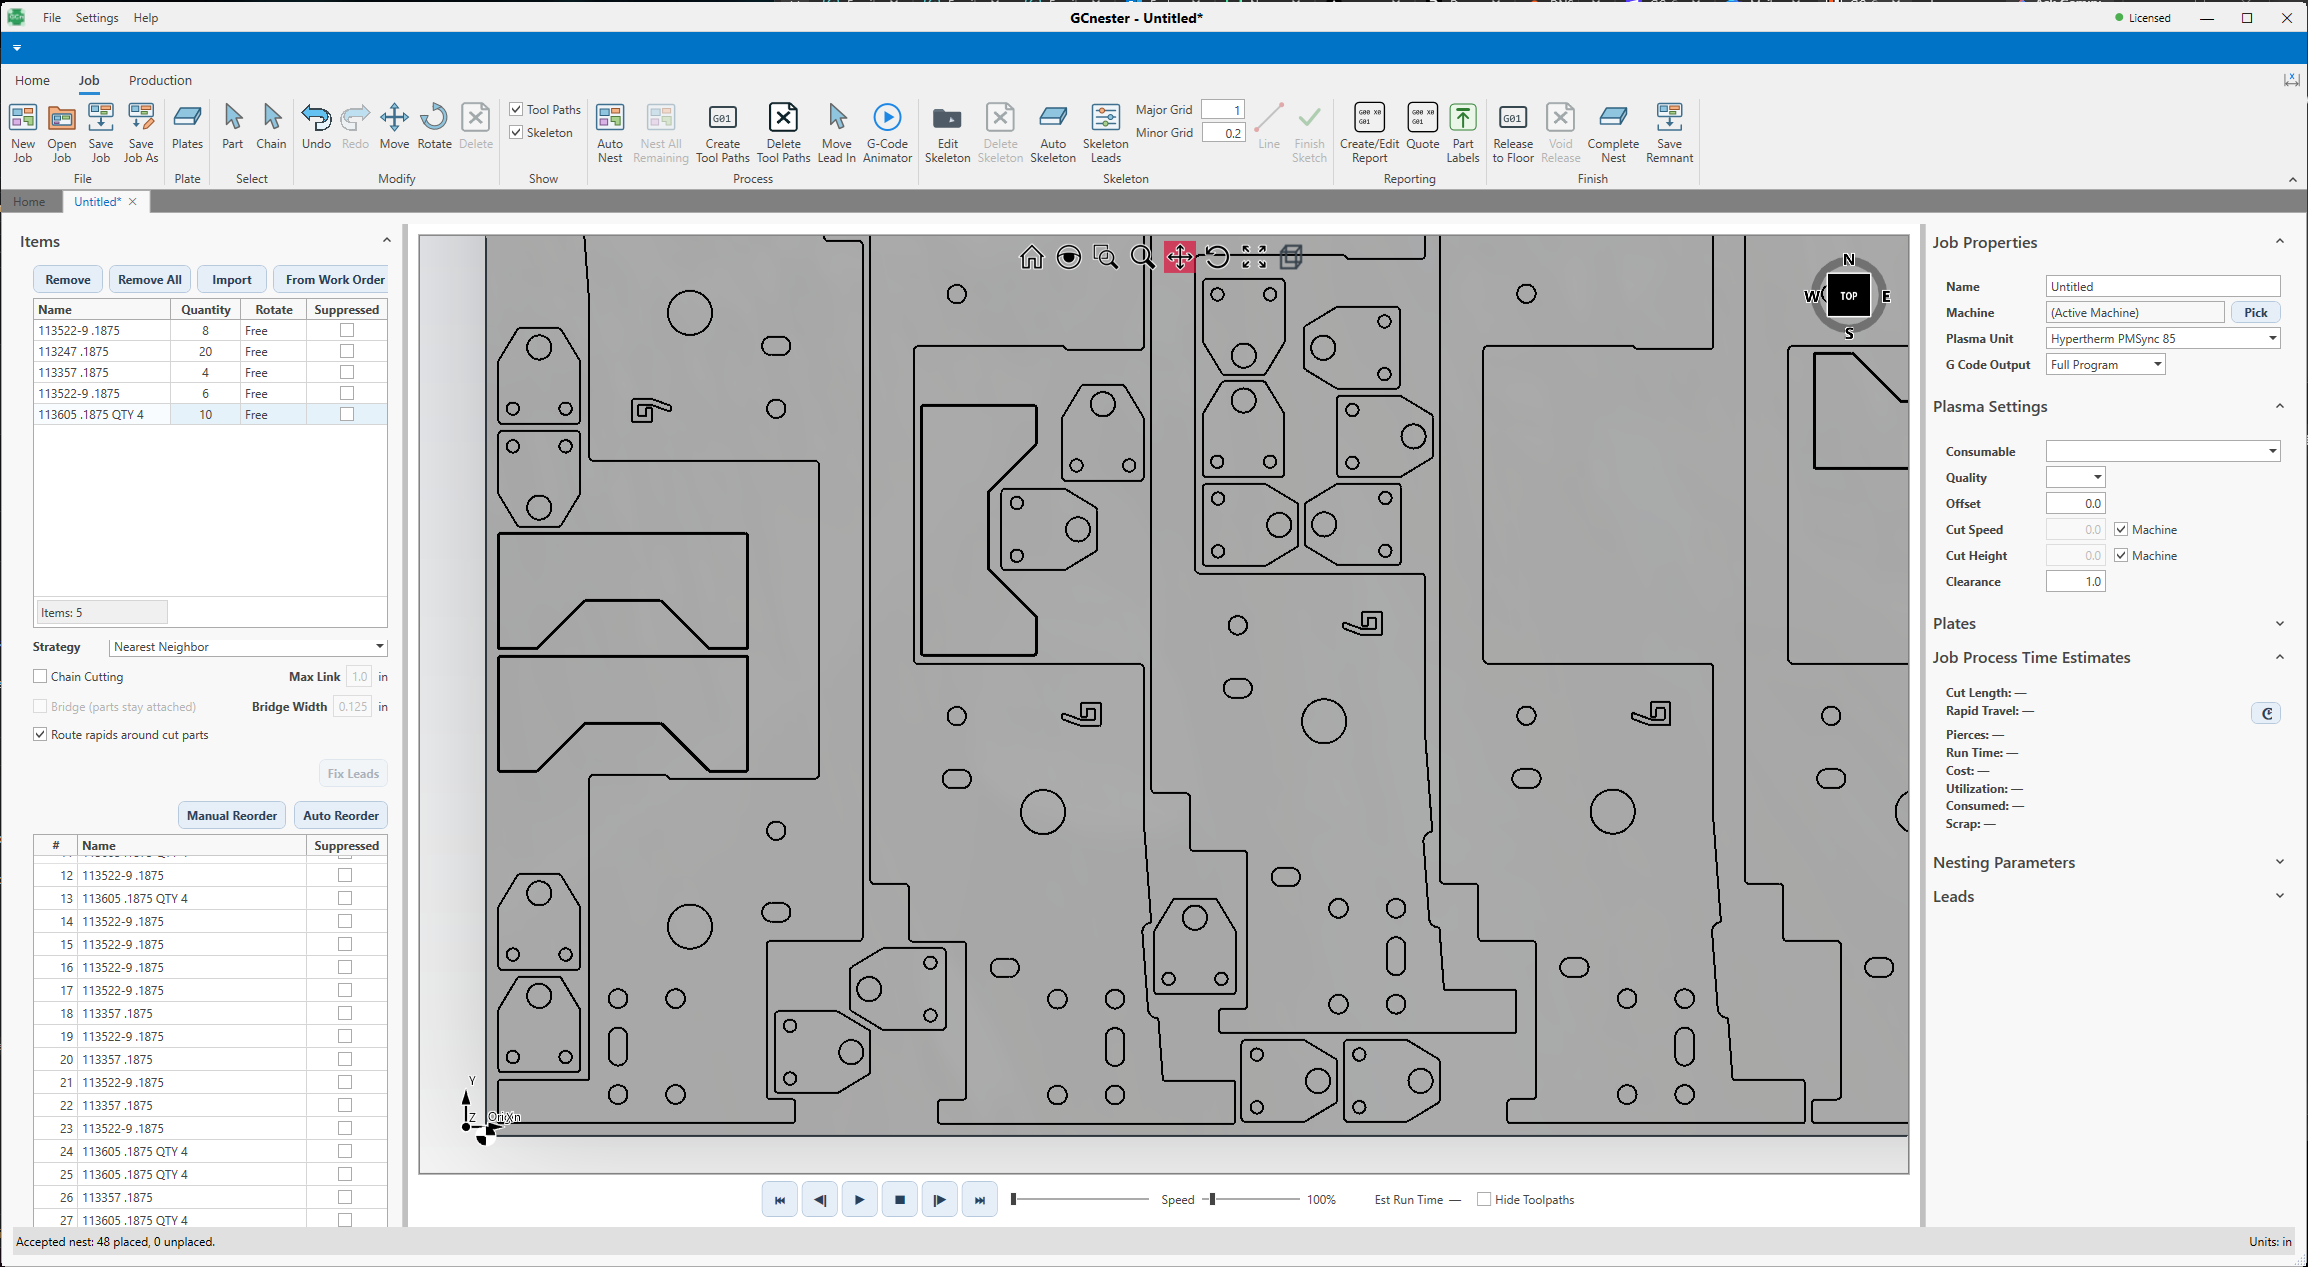
Task: Refresh job process time estimates
Action: (2266, 713)
